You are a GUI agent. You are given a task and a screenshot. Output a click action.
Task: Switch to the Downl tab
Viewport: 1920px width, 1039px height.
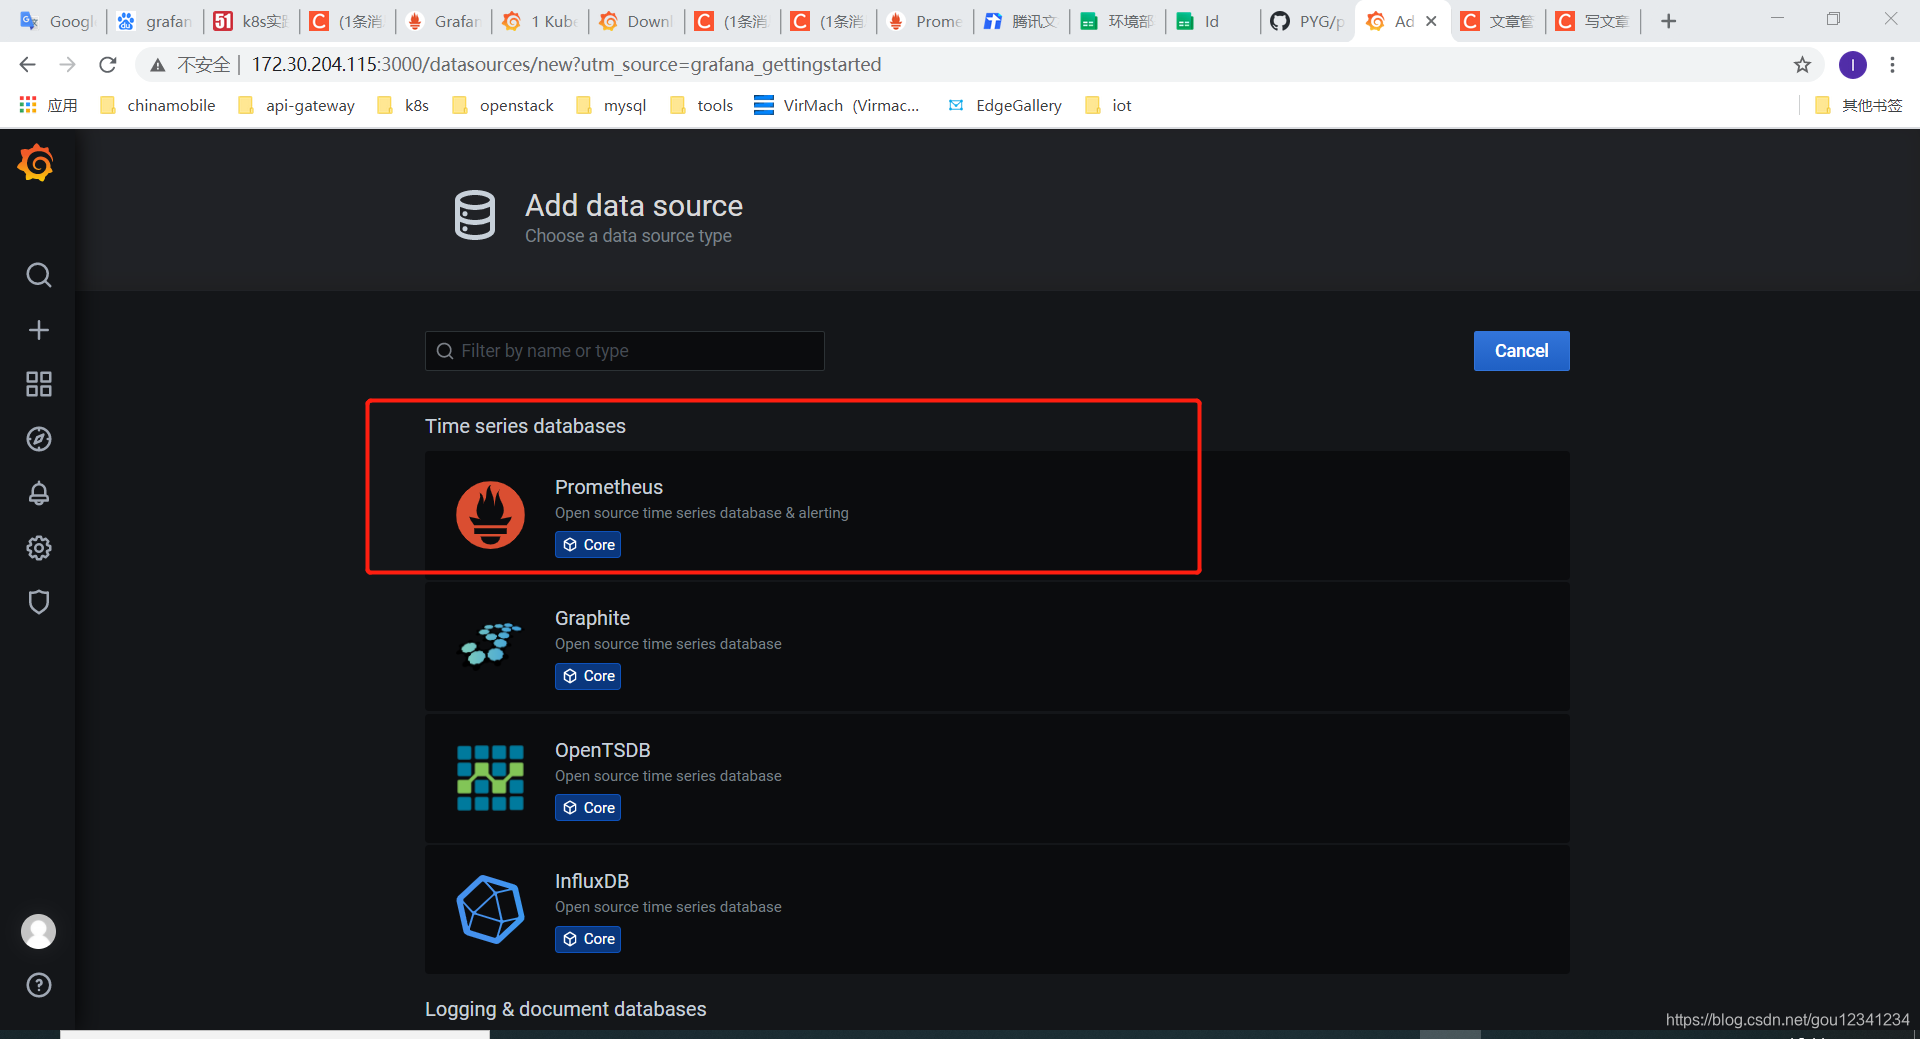pos(636,21)
